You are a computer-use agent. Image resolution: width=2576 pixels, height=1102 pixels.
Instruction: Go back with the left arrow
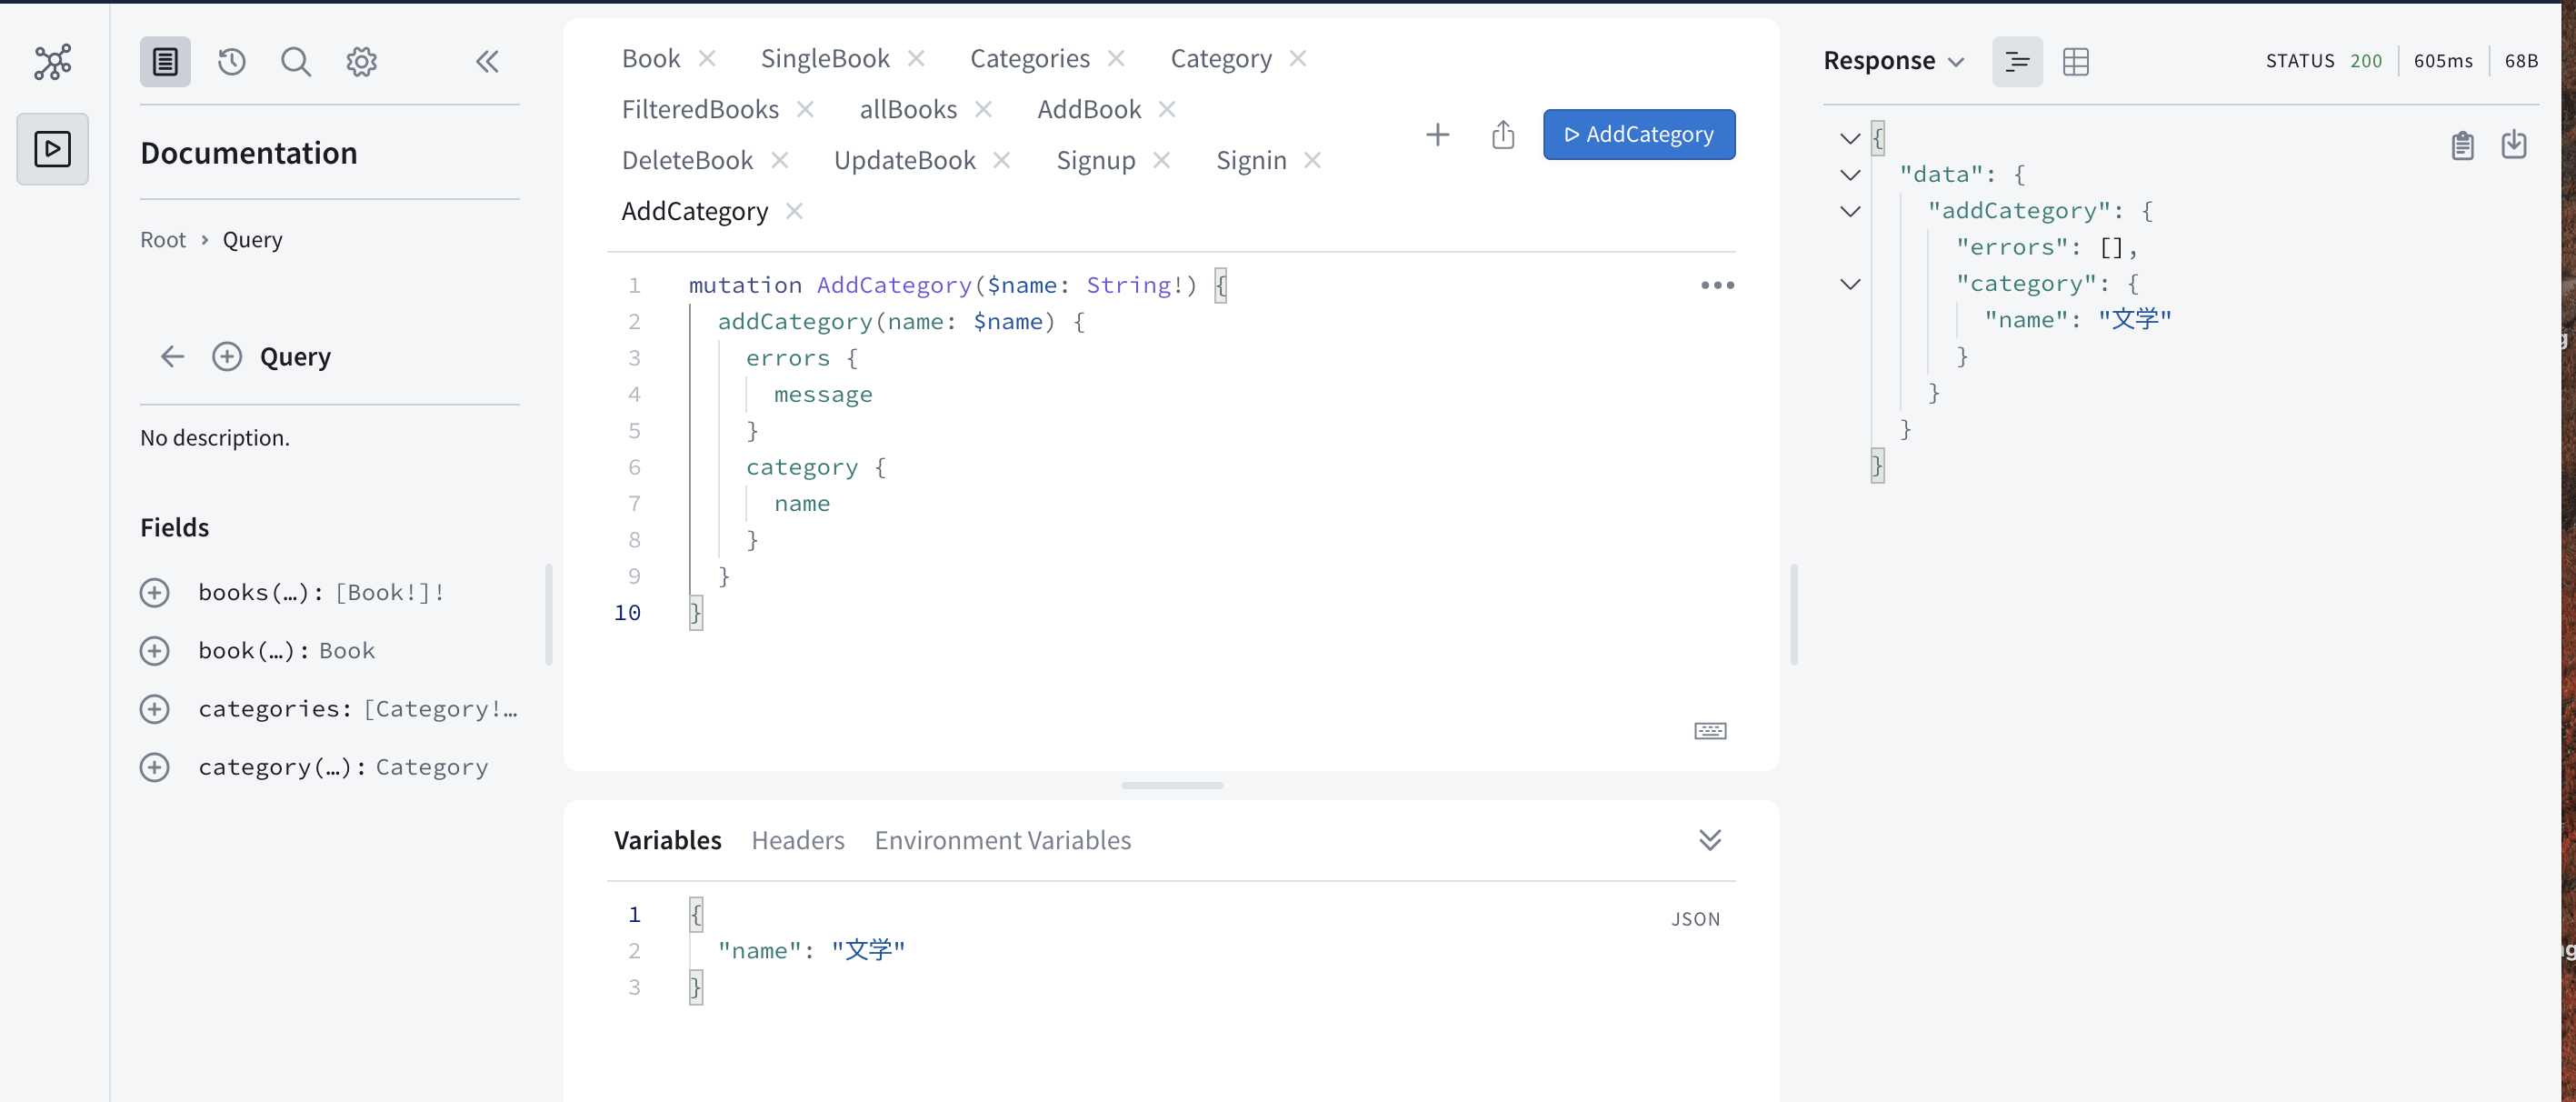[x=172, y=356]
